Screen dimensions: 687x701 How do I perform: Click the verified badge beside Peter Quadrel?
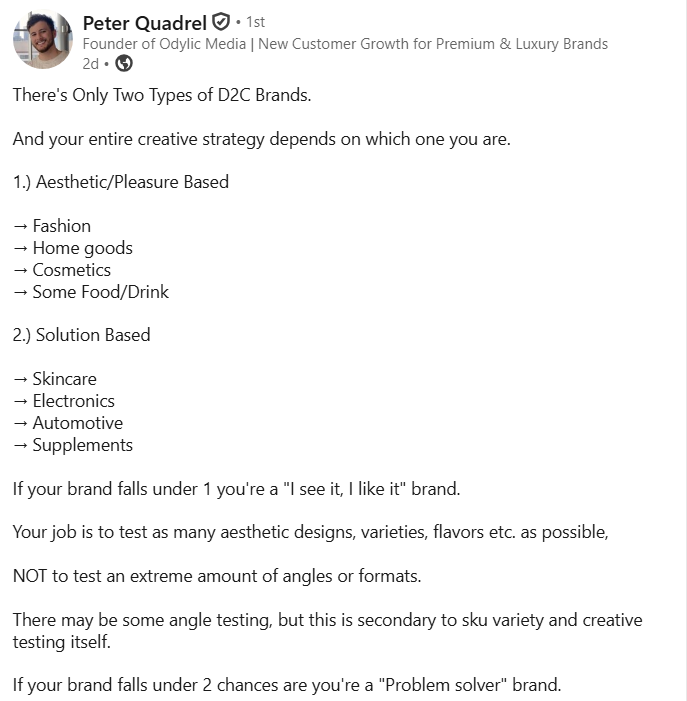(221, 23)
